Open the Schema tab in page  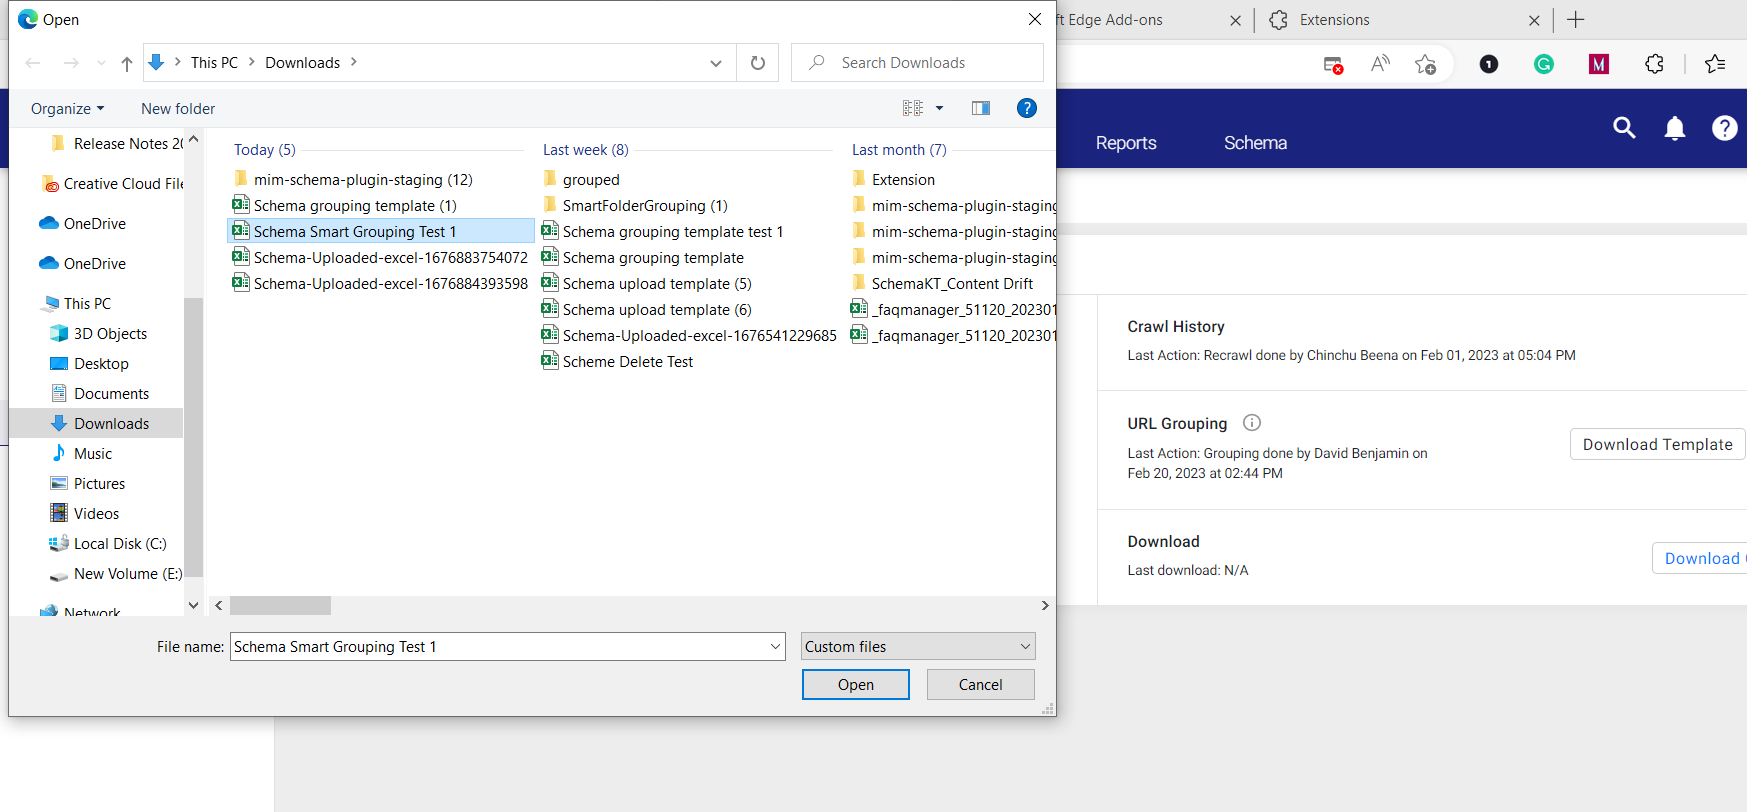click(1255, 142)
